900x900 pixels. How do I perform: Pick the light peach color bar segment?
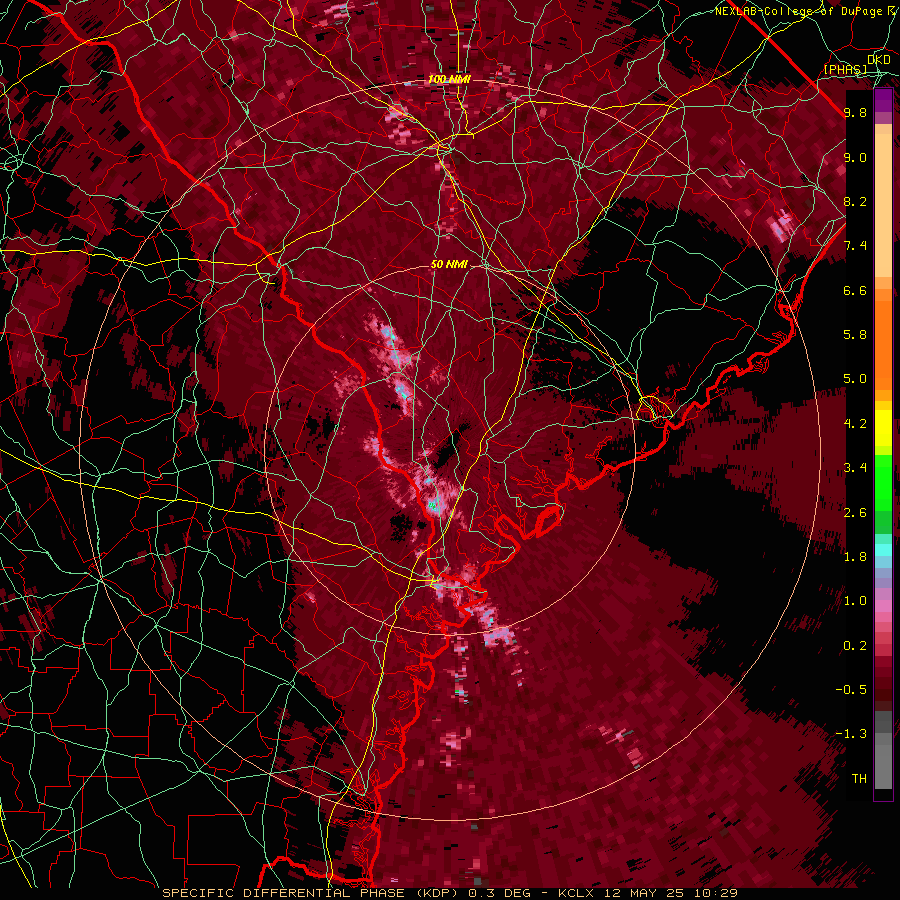point(883,205)
